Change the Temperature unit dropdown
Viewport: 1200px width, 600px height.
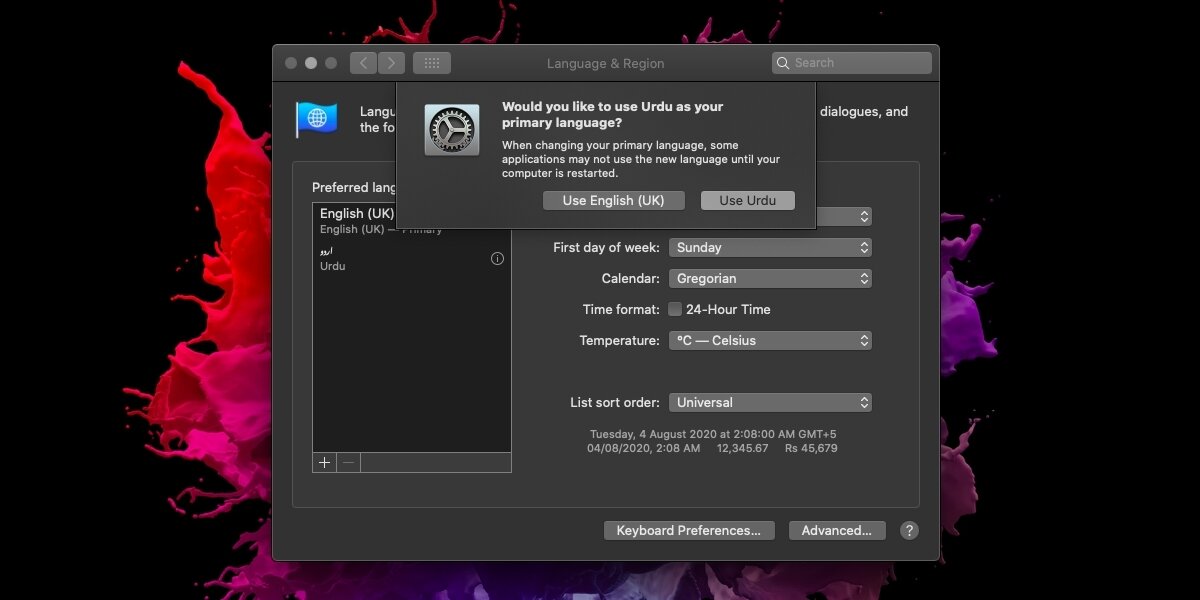[x=770, y=340]
